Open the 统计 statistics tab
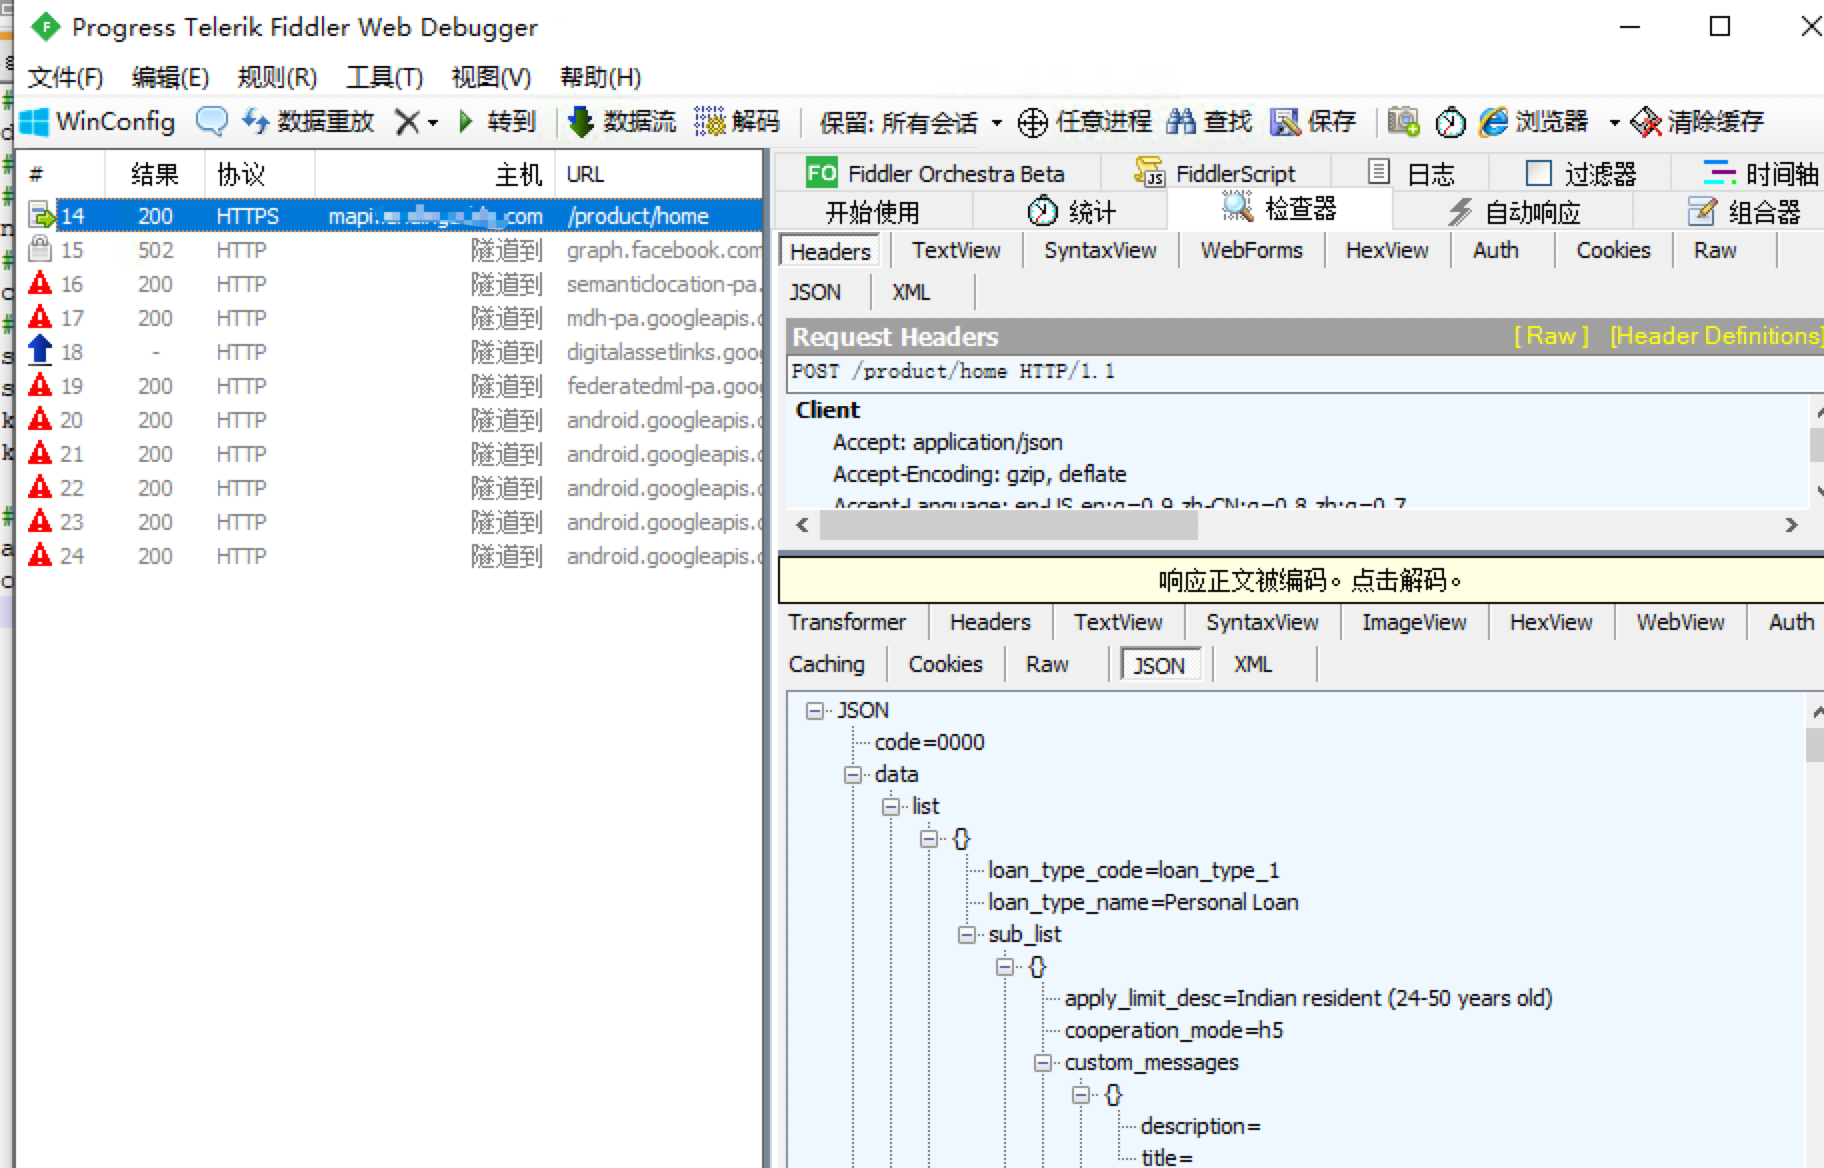Viewport: 1824px width, 1168px height. (x=1070, y=212)
